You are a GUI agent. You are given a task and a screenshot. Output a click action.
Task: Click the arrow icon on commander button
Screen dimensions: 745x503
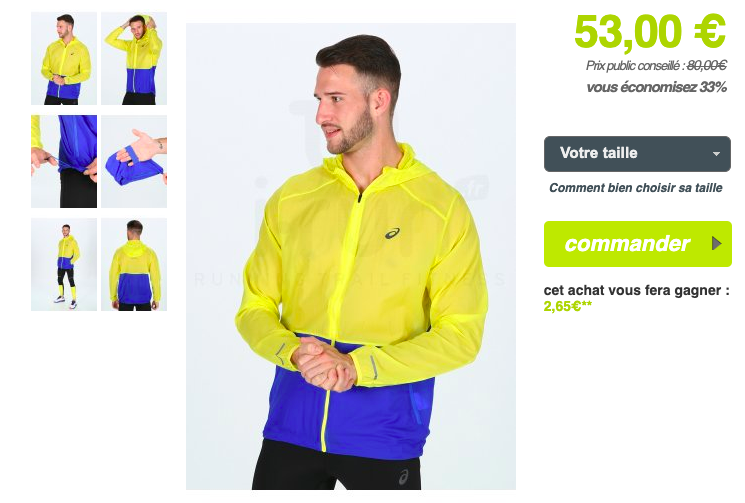coord(716,244)
